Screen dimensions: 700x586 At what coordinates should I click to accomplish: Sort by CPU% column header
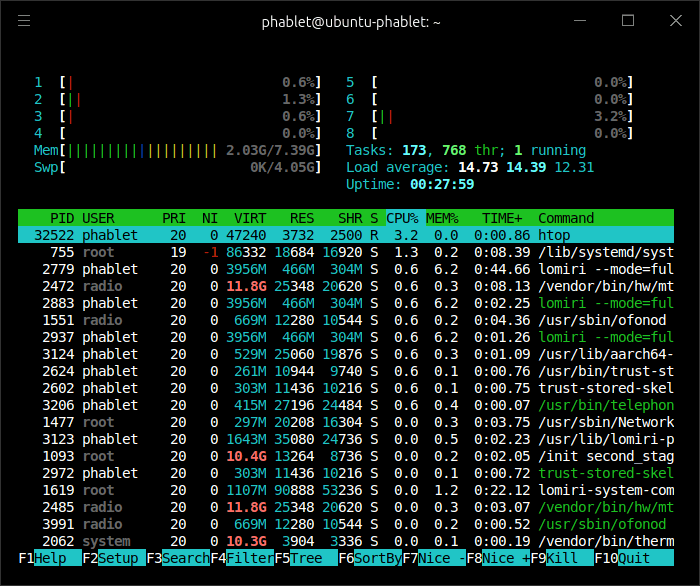click(402, 218)
